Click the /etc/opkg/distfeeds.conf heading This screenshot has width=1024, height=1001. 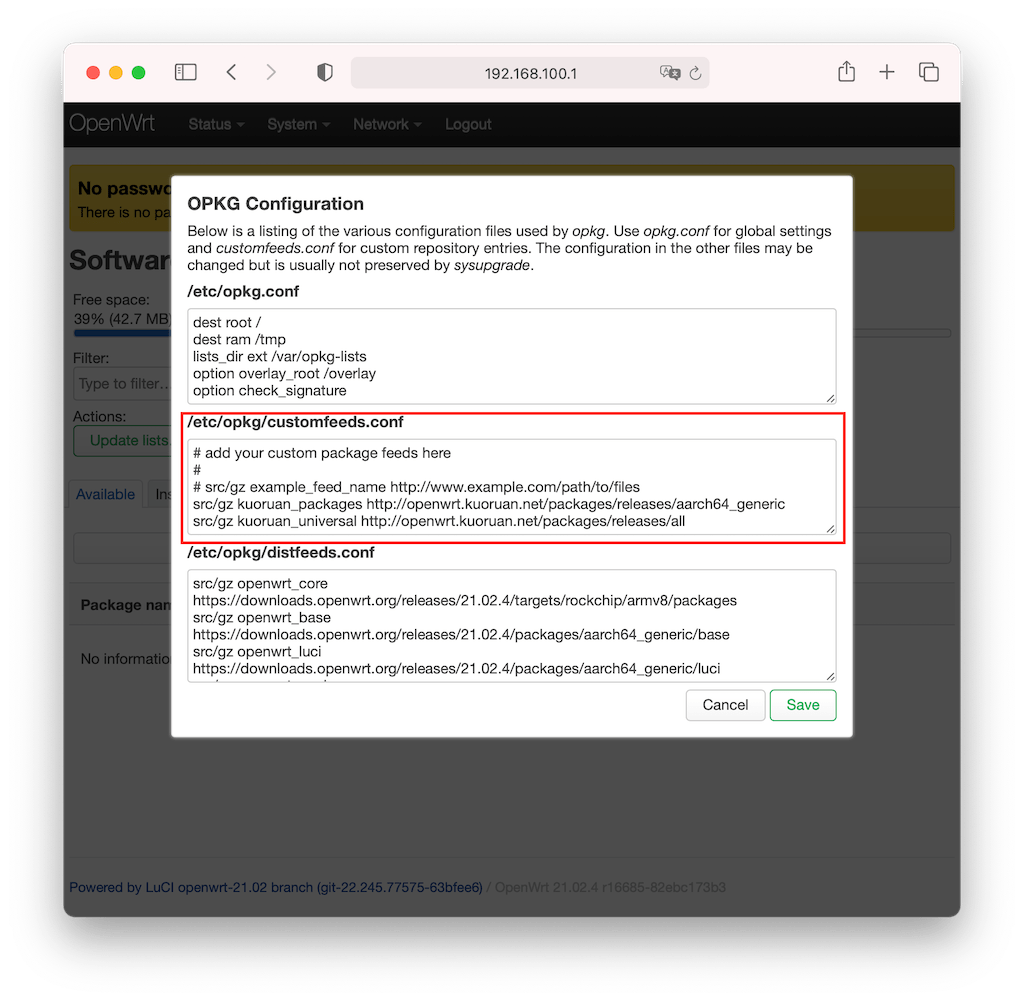tap(281, 552)
